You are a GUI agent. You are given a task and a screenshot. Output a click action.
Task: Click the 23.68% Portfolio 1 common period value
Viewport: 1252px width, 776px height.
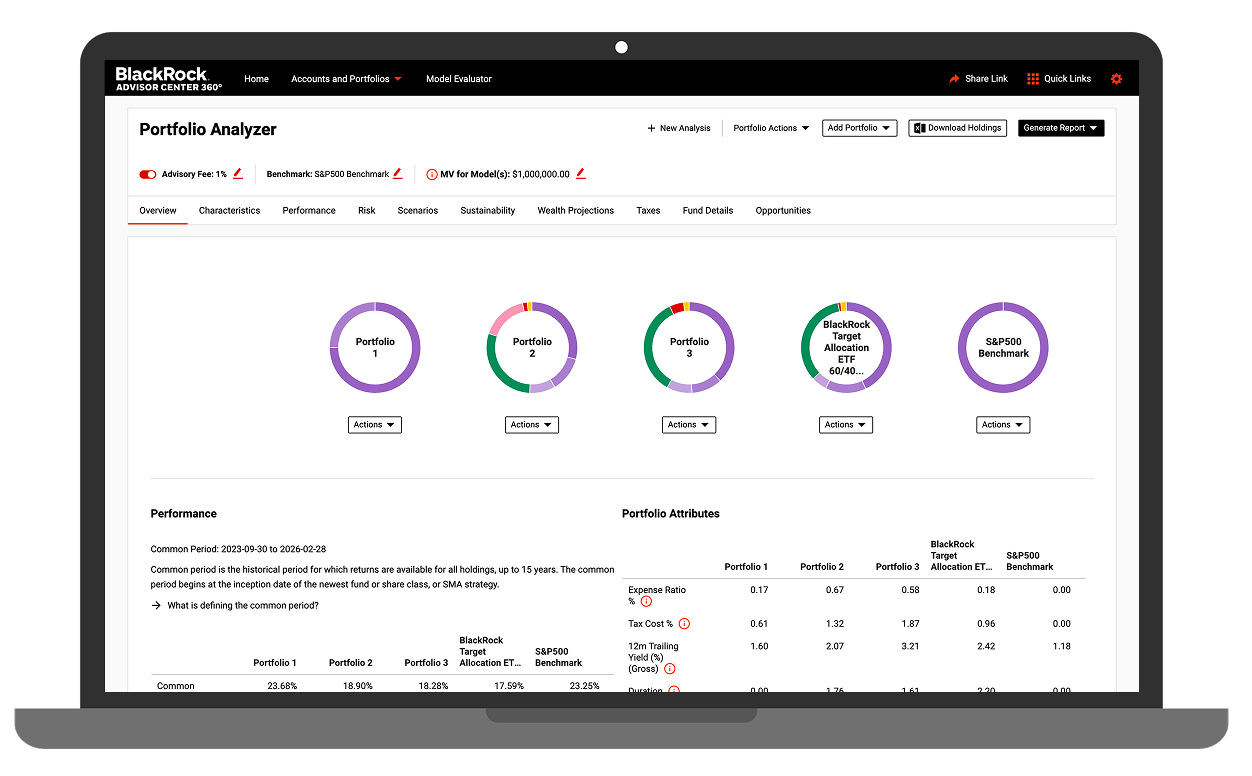pos(282,686)
